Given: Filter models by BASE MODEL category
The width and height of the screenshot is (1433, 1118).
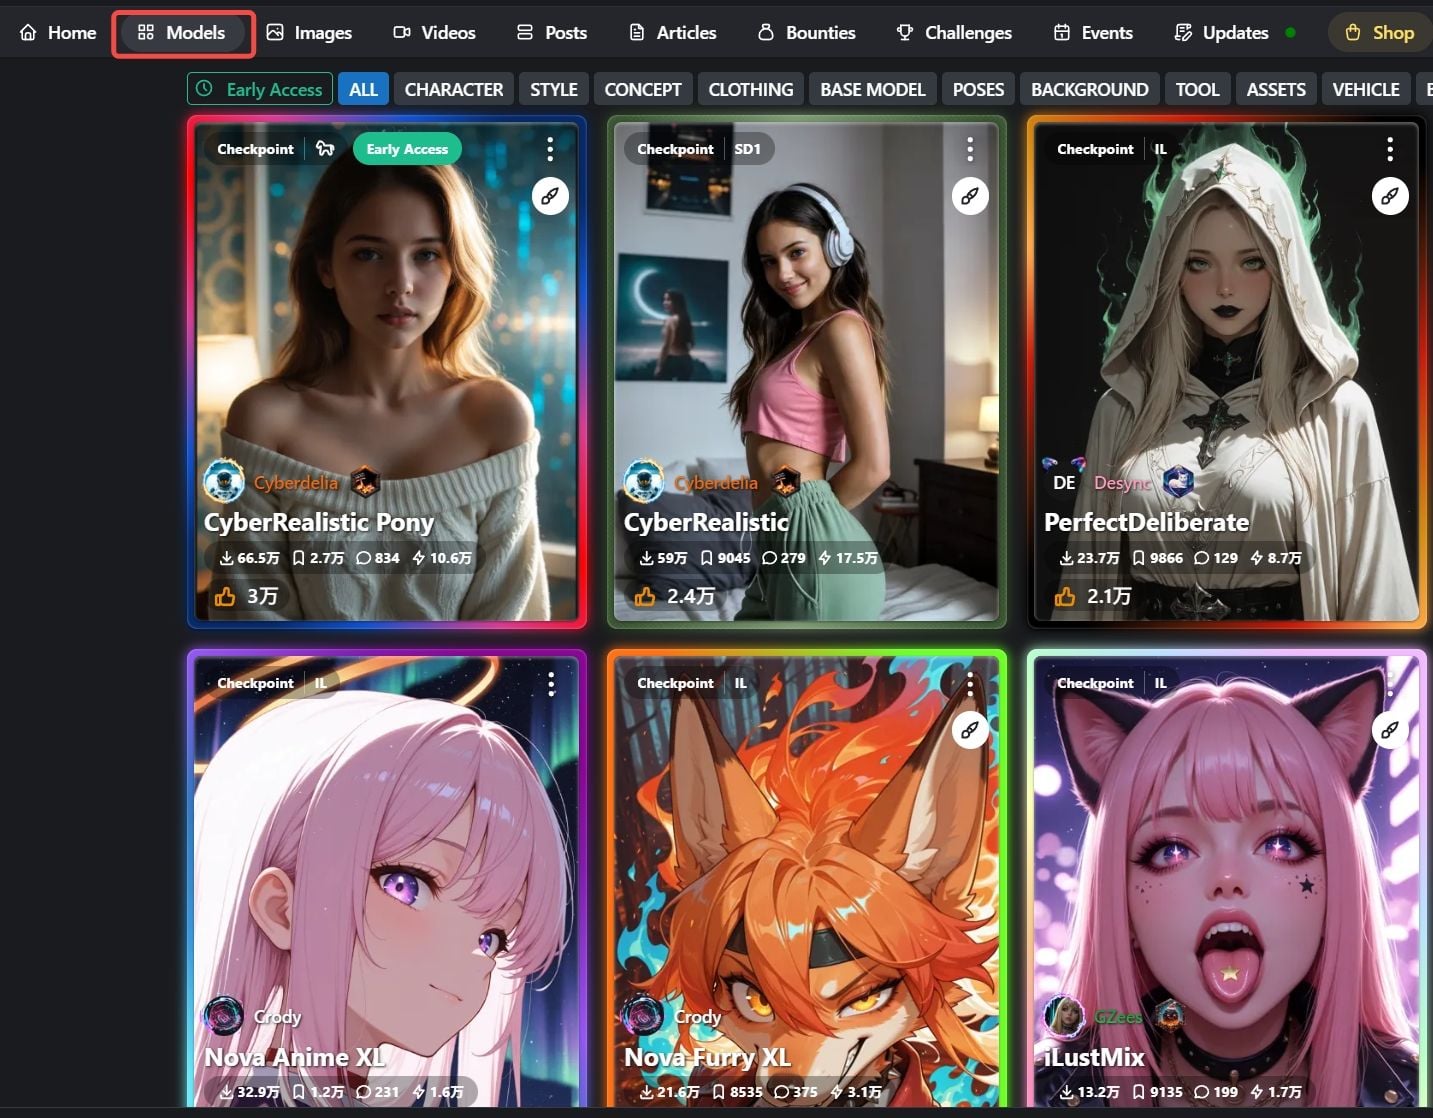Looking at the screenshot, I should 873,89.
